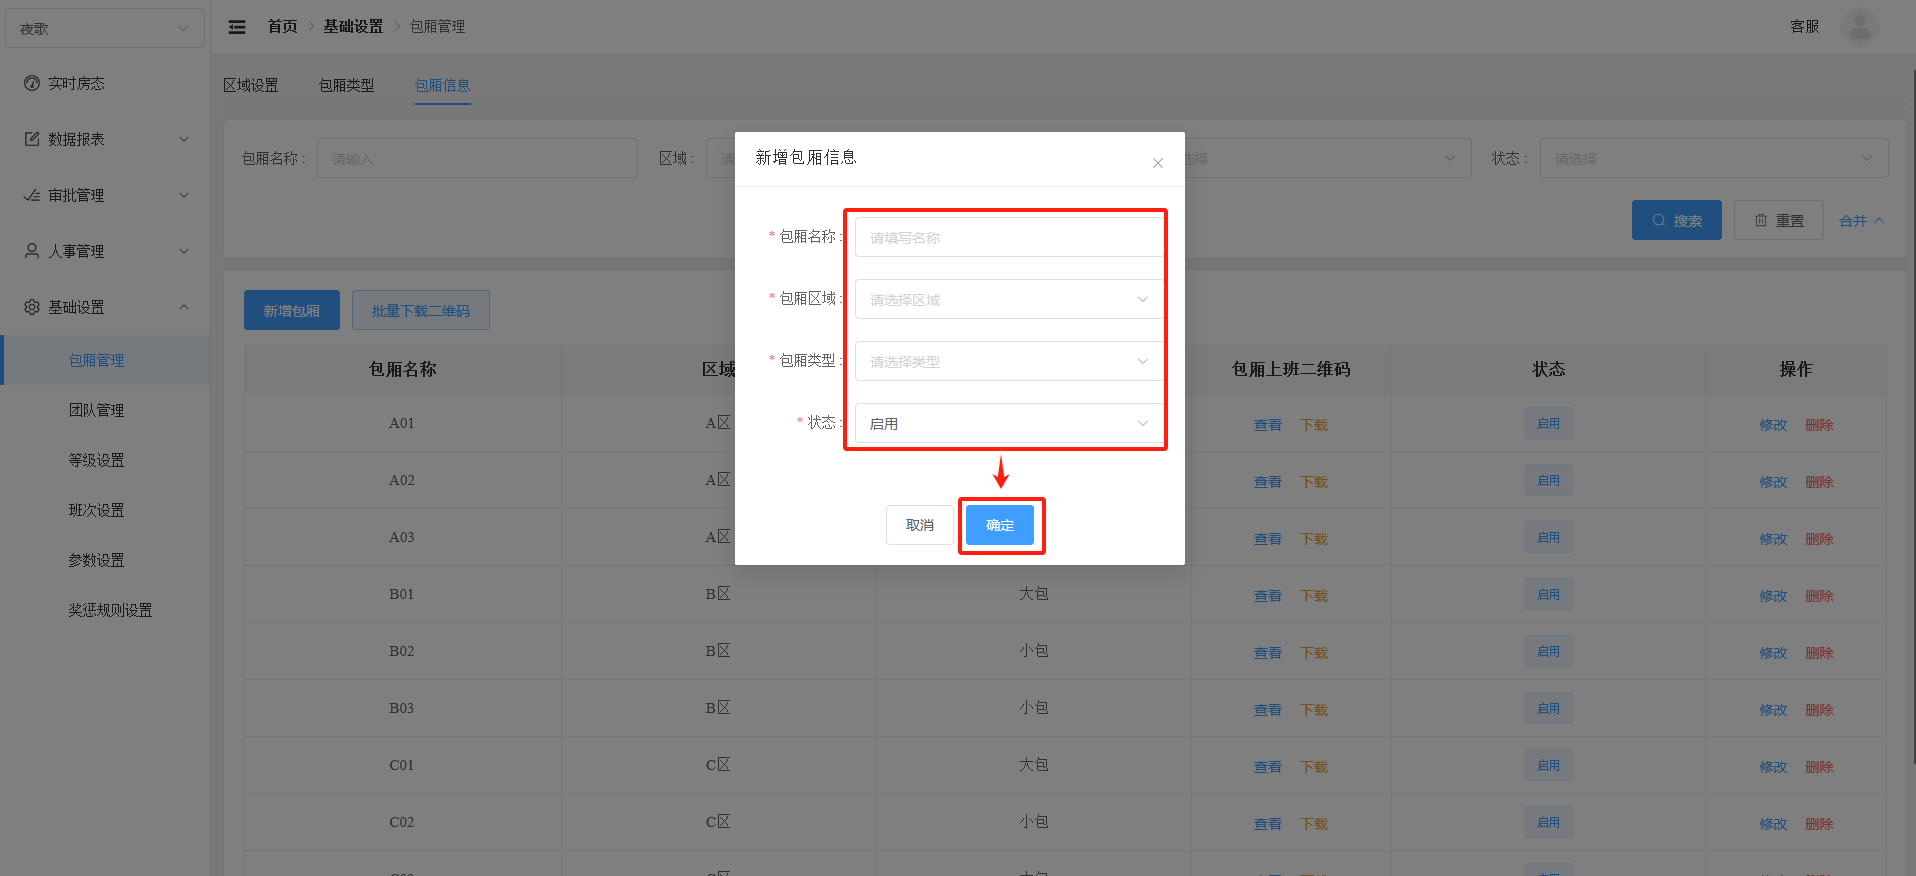The width and height of the screenshot is (1916, 876).
Task: Download QR code for row C01
Action: (1314, 767)
